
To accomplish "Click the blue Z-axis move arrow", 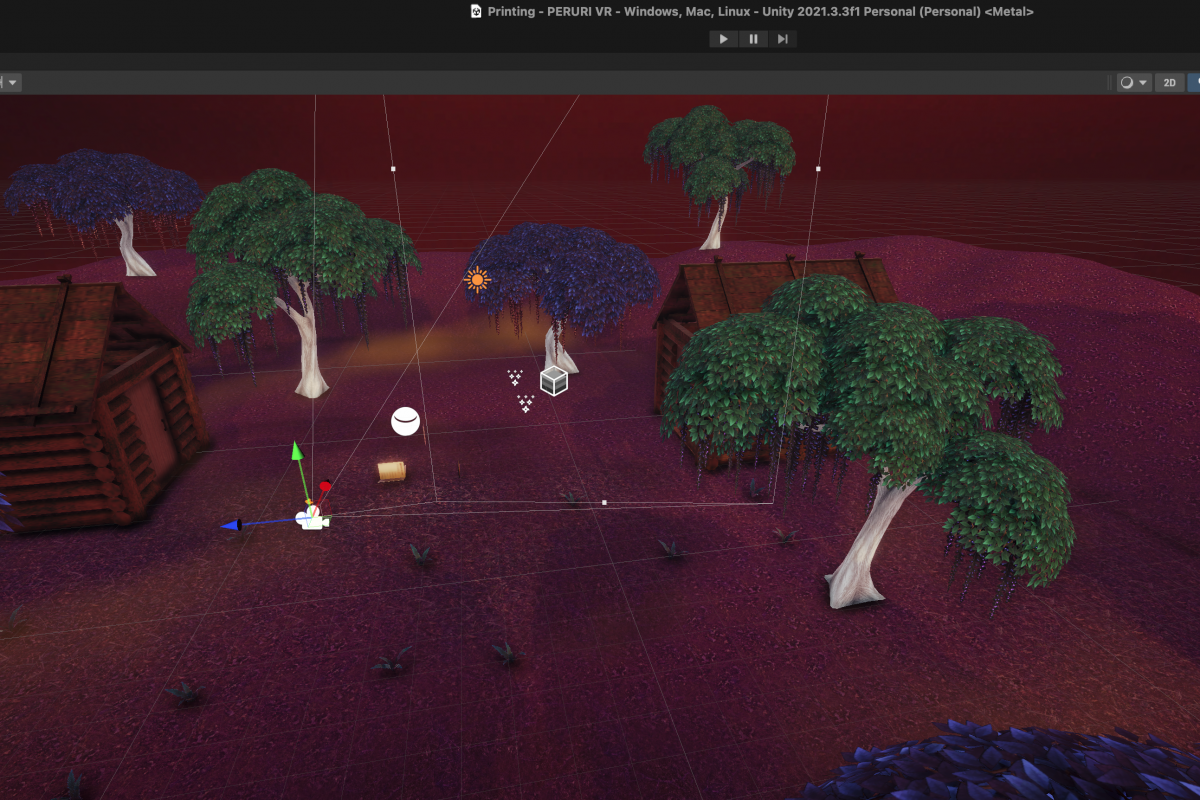I will (x=232, y=524).
